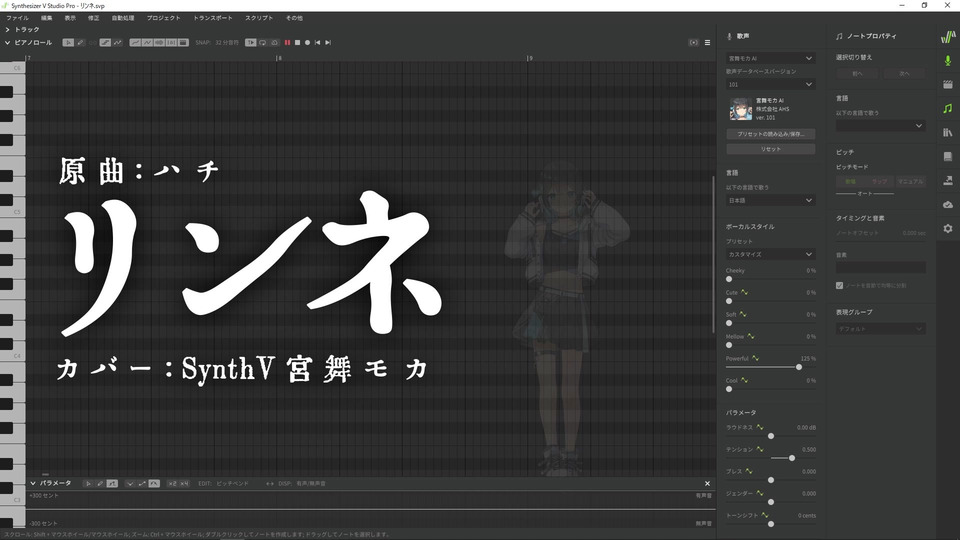The height and width of the screenshot is (540, 960).
Task: Select ラップ pitch mode button
Action: [x=880, y=182]
